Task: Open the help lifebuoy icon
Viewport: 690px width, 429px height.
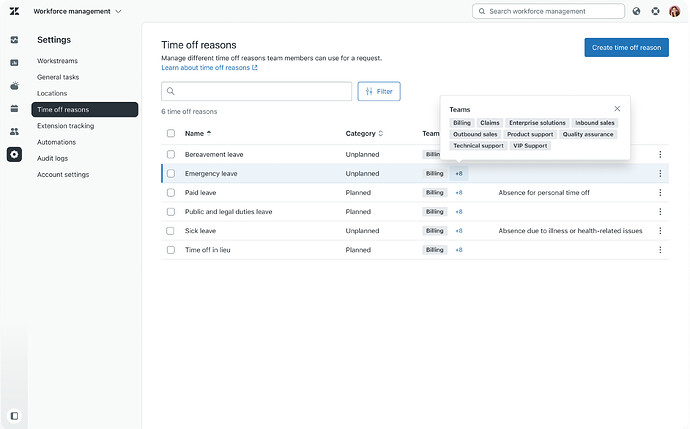Action: pos(655,11)
